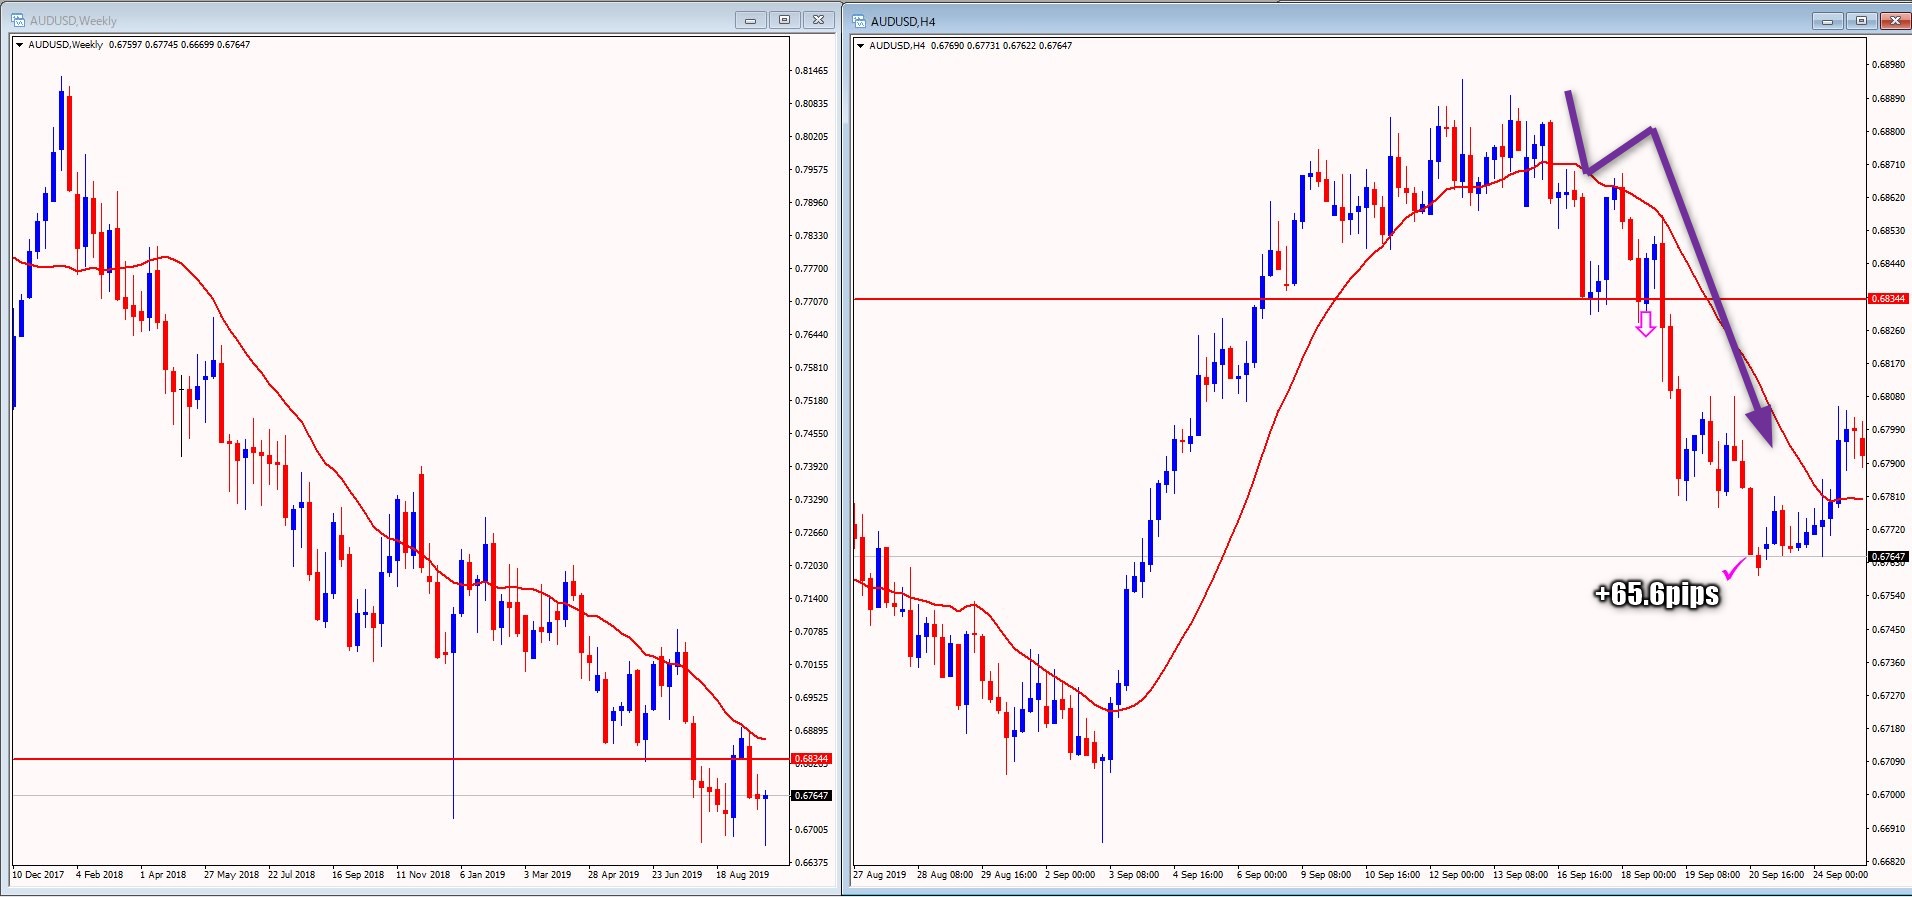Activate the AUDUSD,Weekly window title bar
This screenshot has width=1912, height=897.
click(x=400, y=20)
